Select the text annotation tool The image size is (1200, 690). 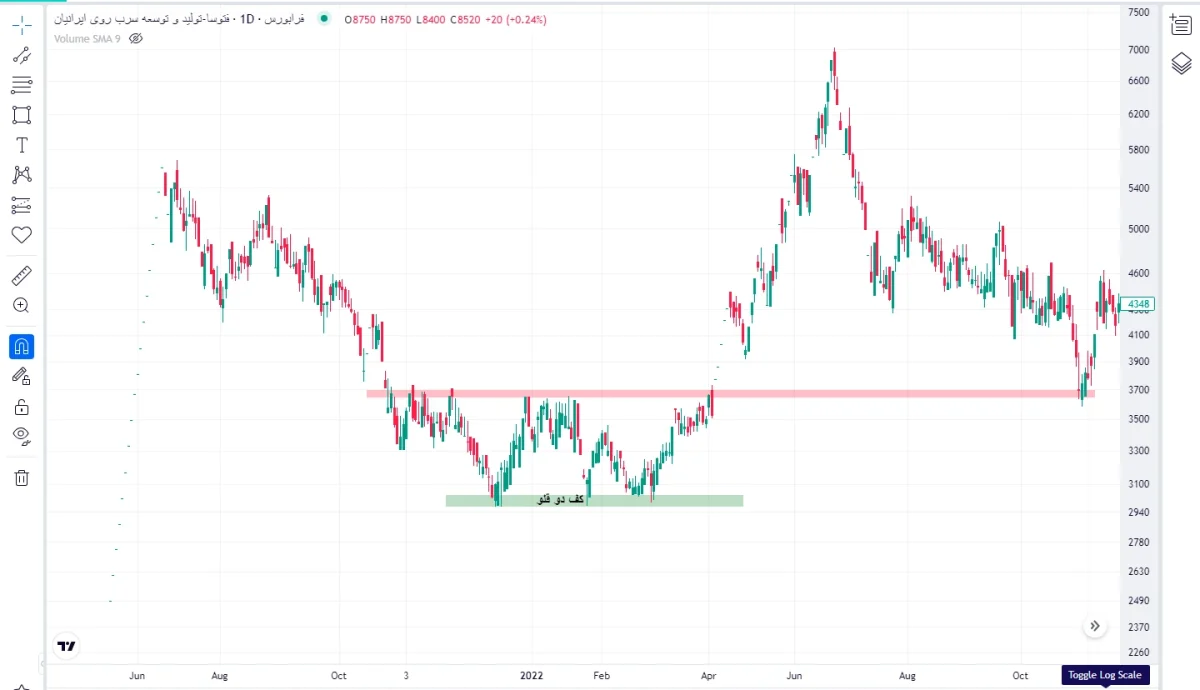click(22, 145)
